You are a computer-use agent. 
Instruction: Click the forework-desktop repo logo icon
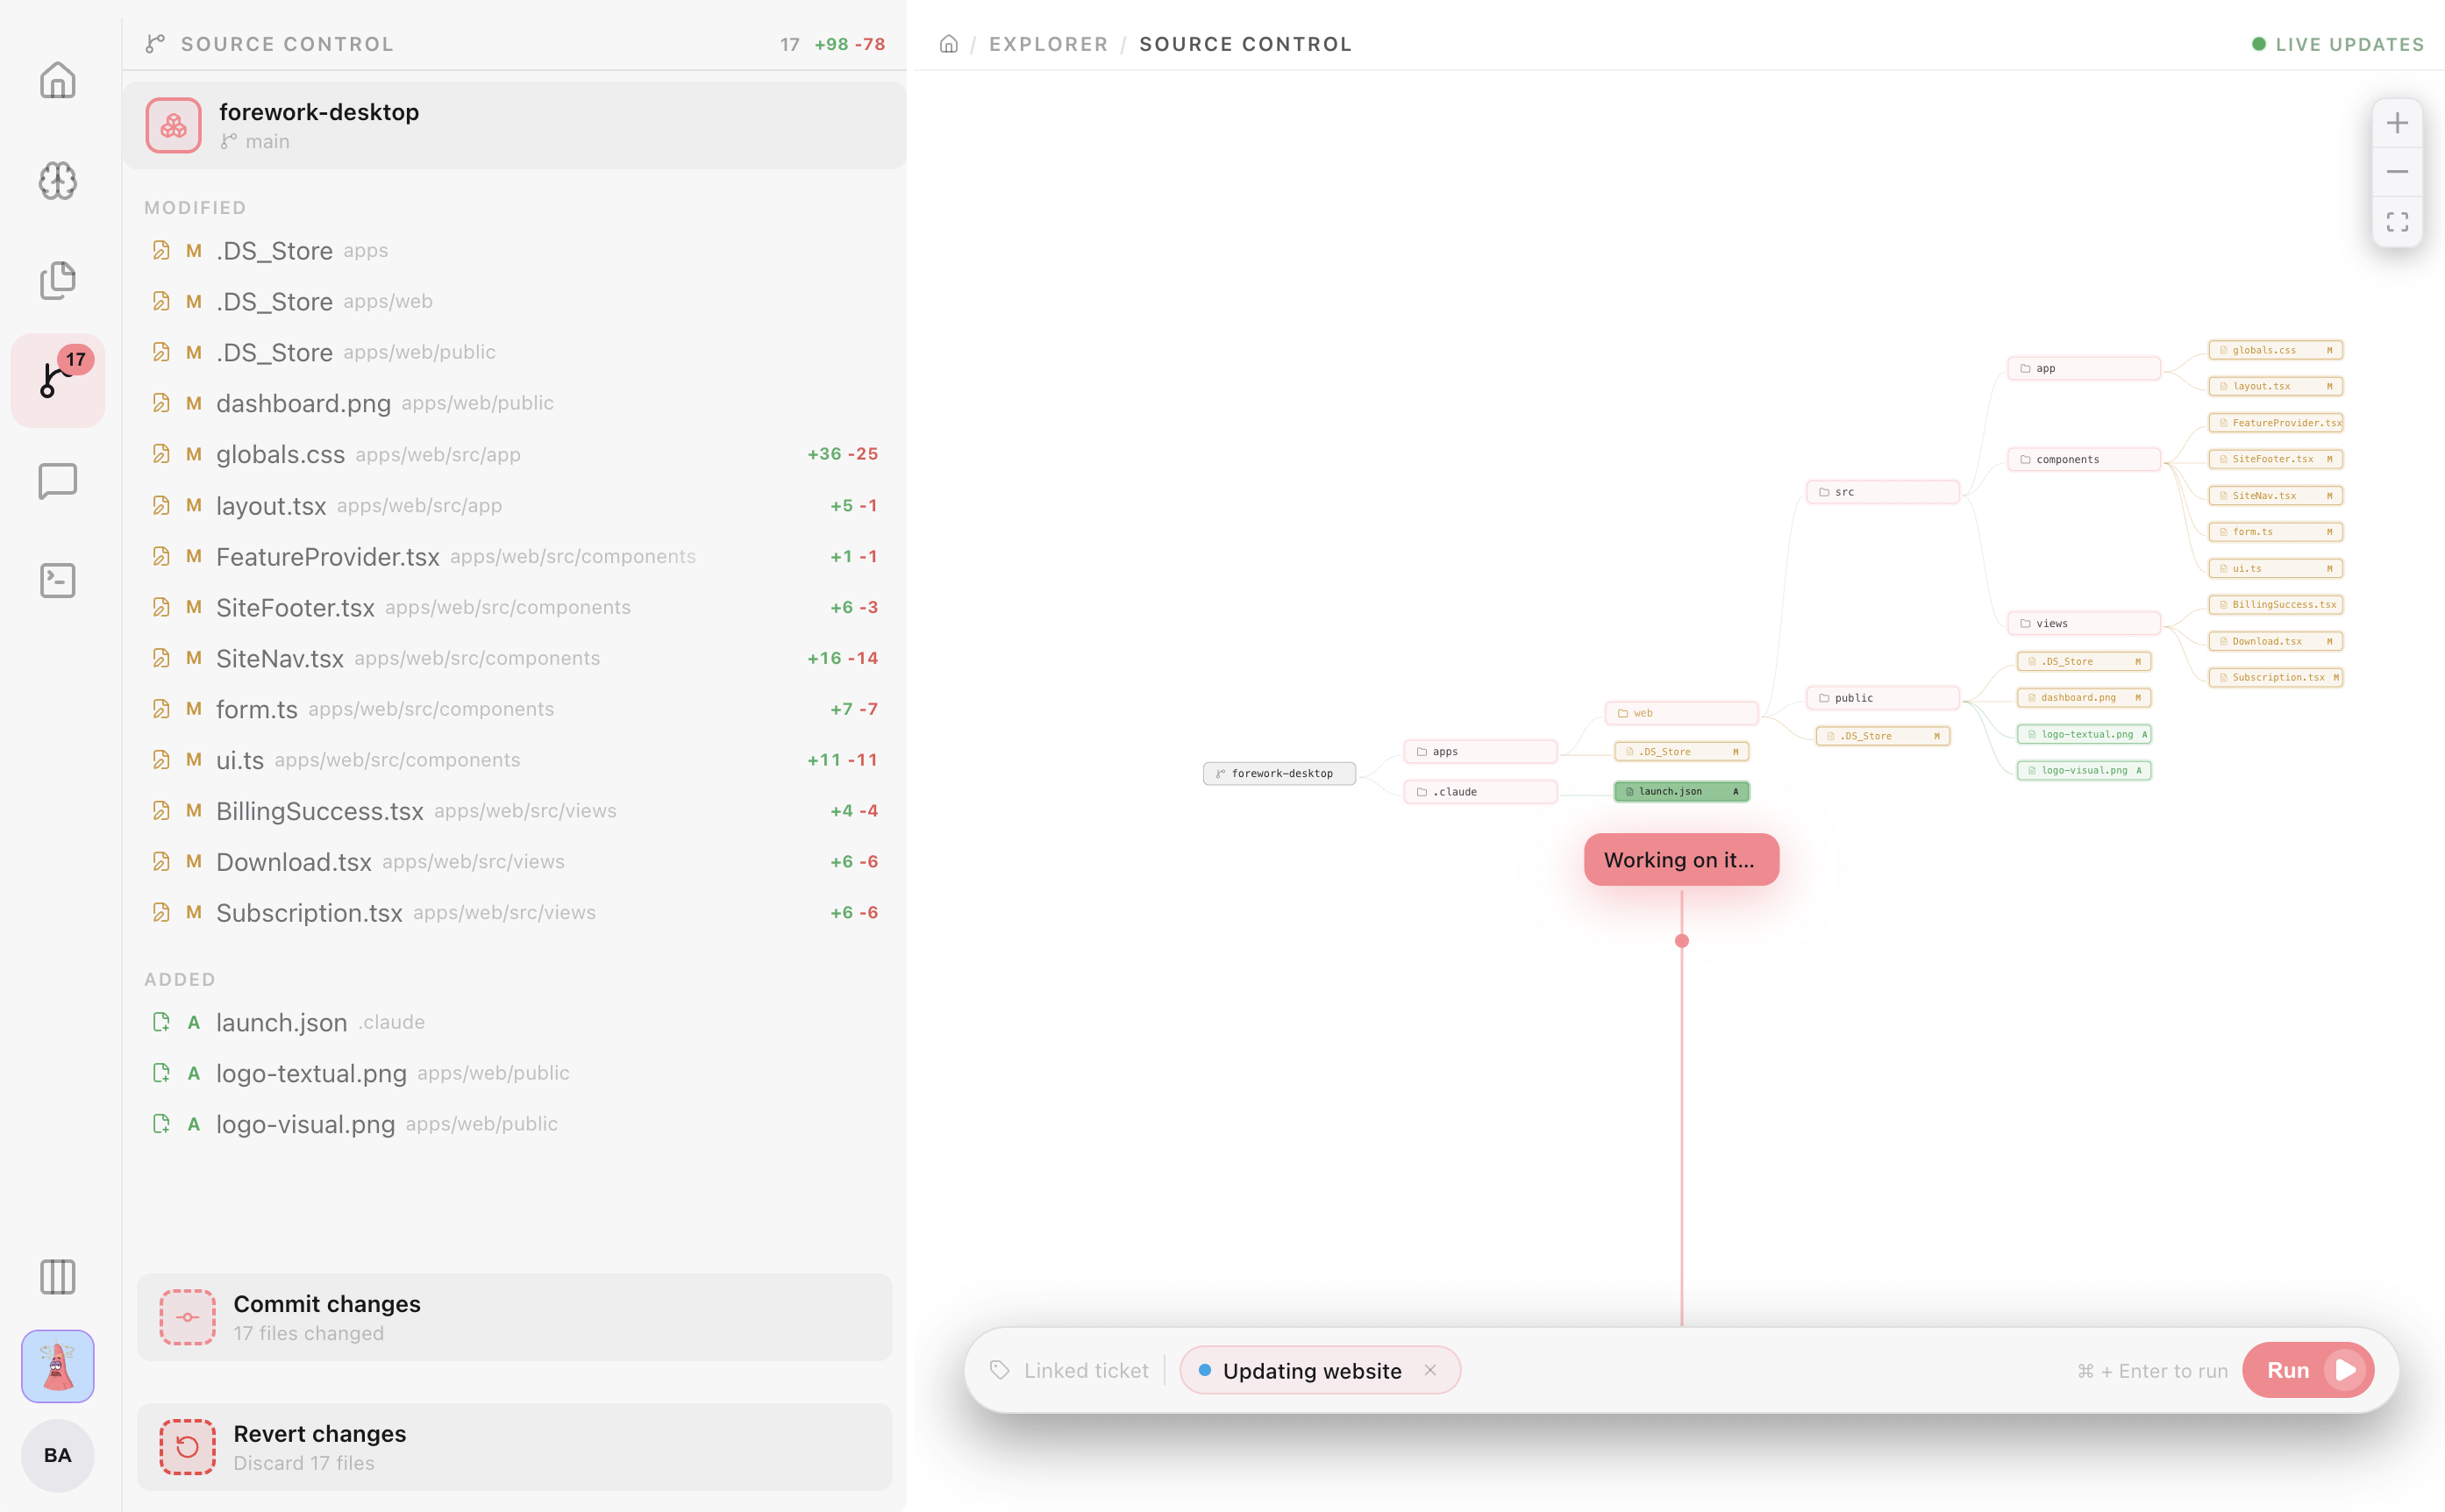tap(173, 125)
